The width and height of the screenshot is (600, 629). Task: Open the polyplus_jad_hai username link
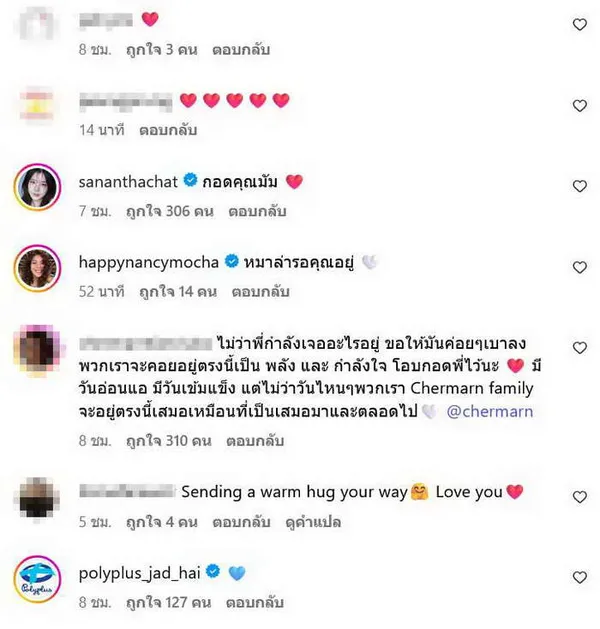[139, 573]
